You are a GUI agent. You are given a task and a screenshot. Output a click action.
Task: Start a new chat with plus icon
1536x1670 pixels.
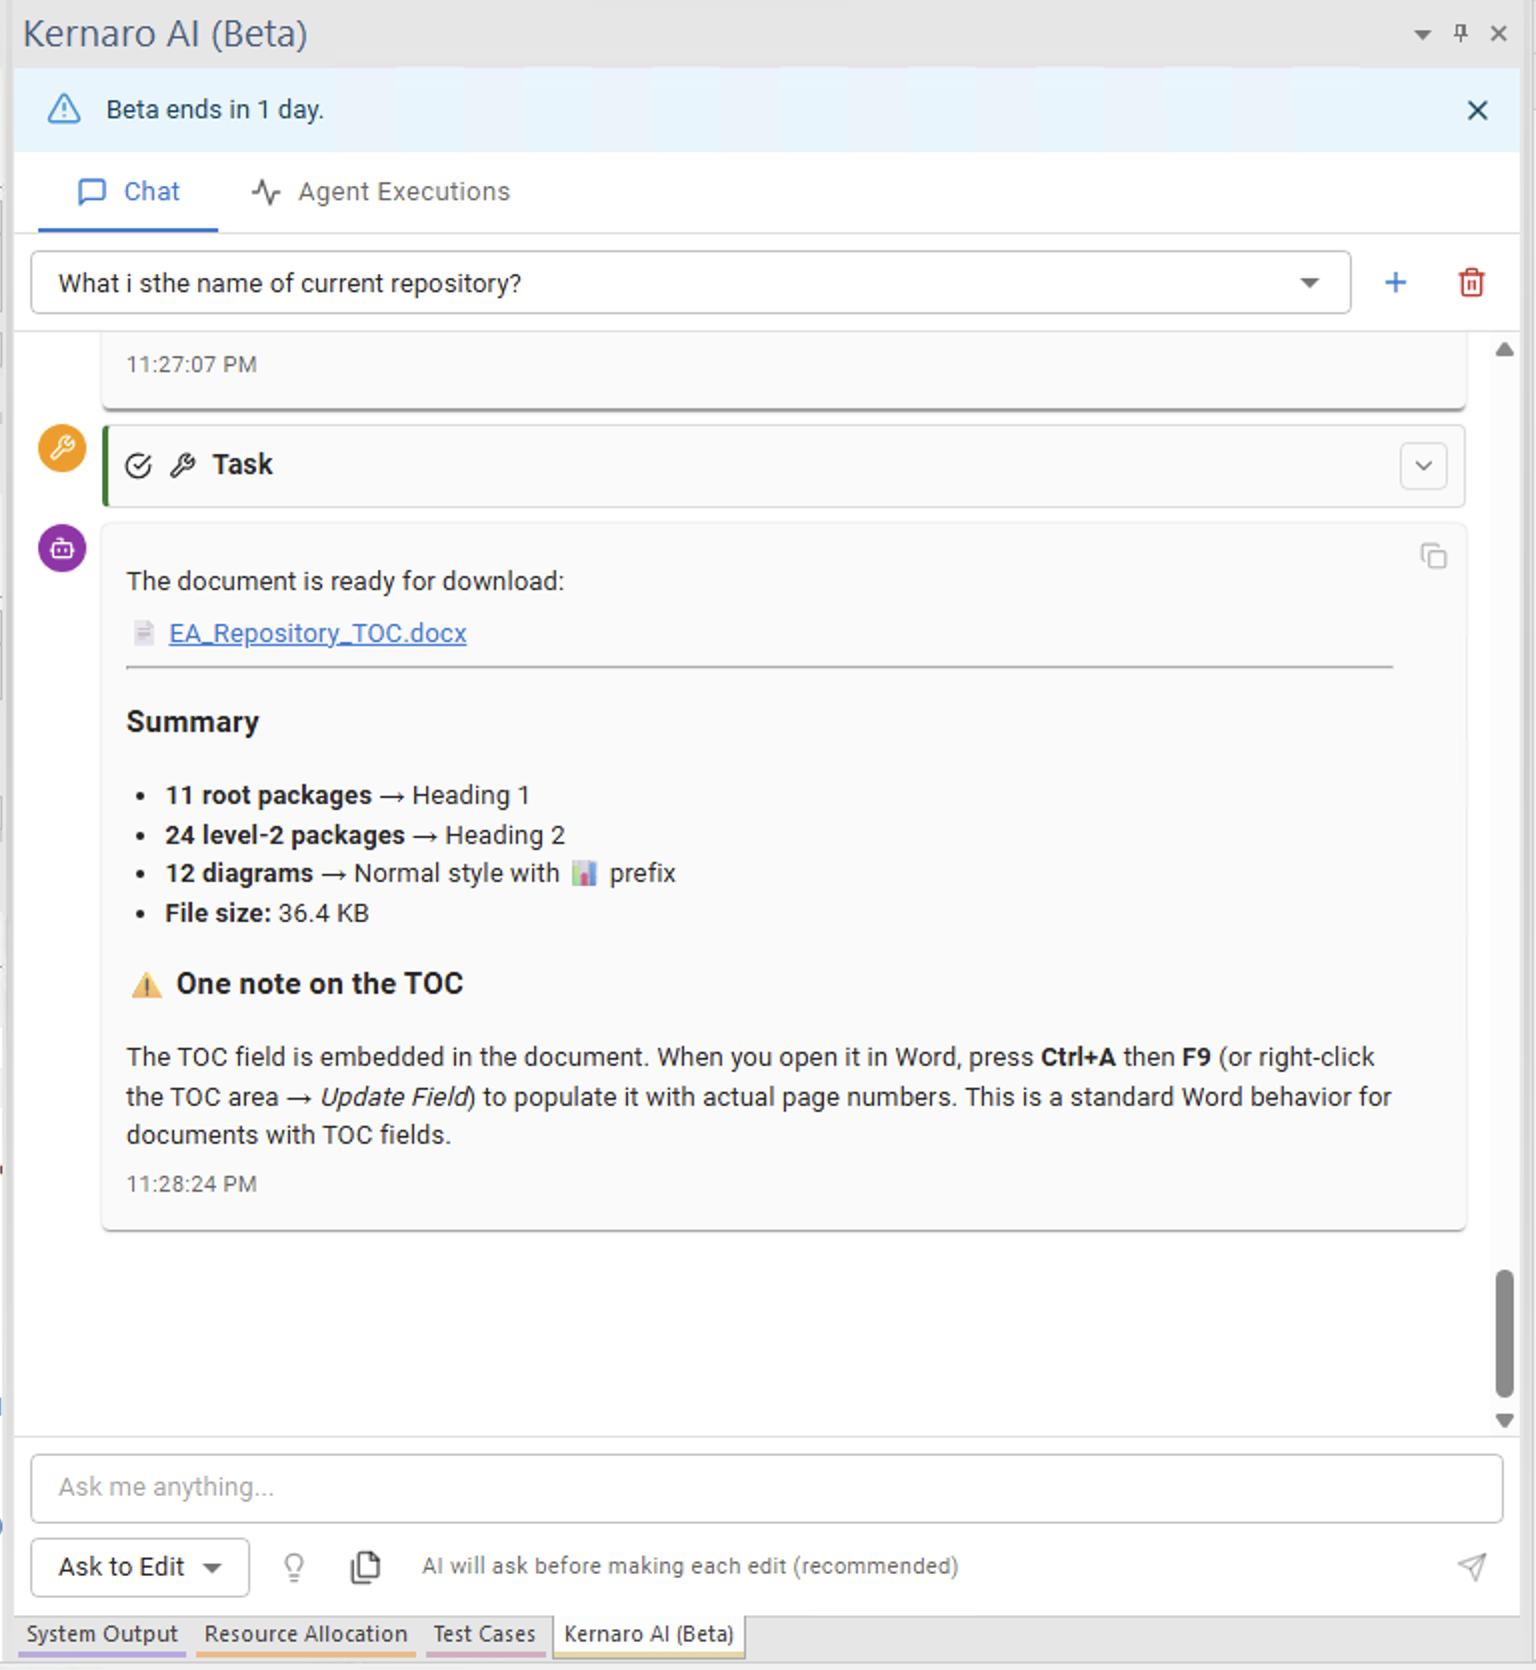[x=1395, y=283]
